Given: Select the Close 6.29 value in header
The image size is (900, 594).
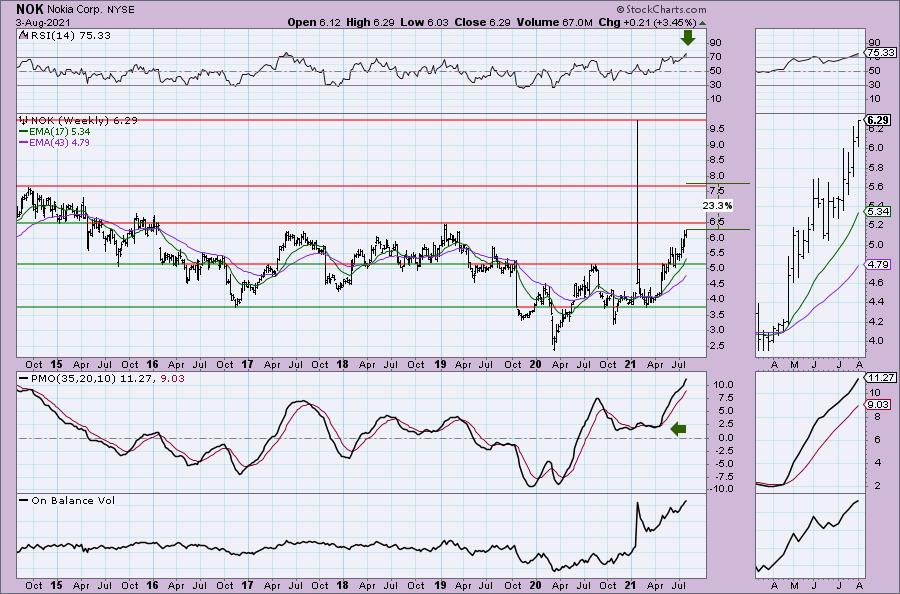Looking at the screenshot, I should click(482, 22).
